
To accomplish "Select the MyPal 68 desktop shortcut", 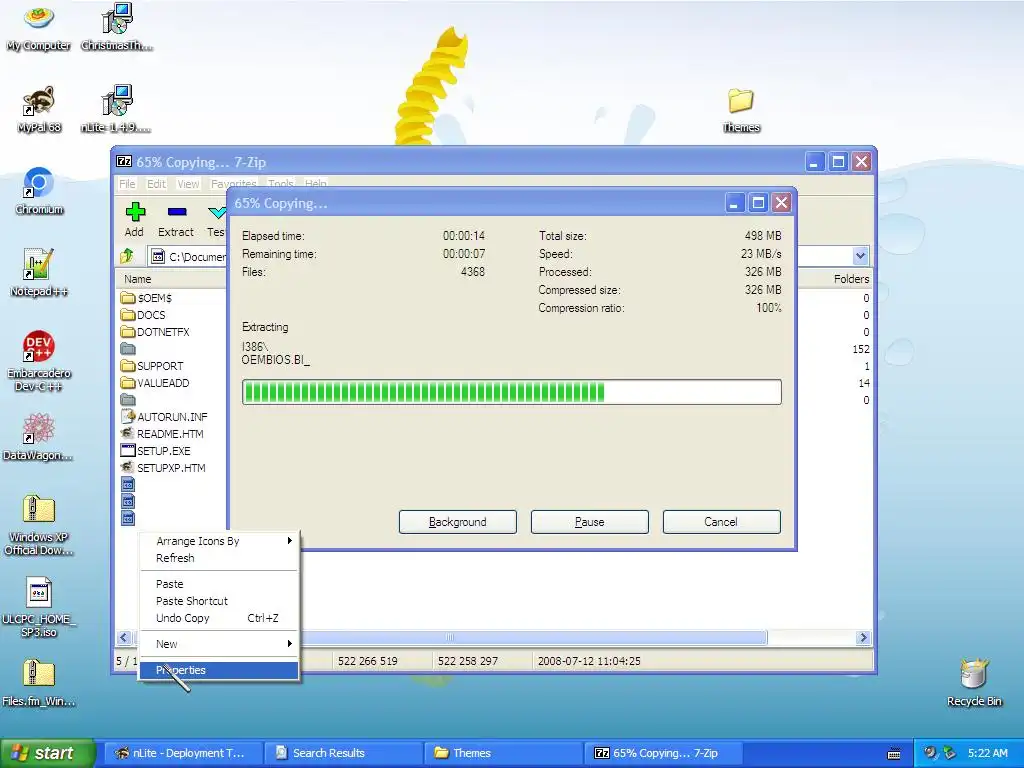I will click(39, 110).
